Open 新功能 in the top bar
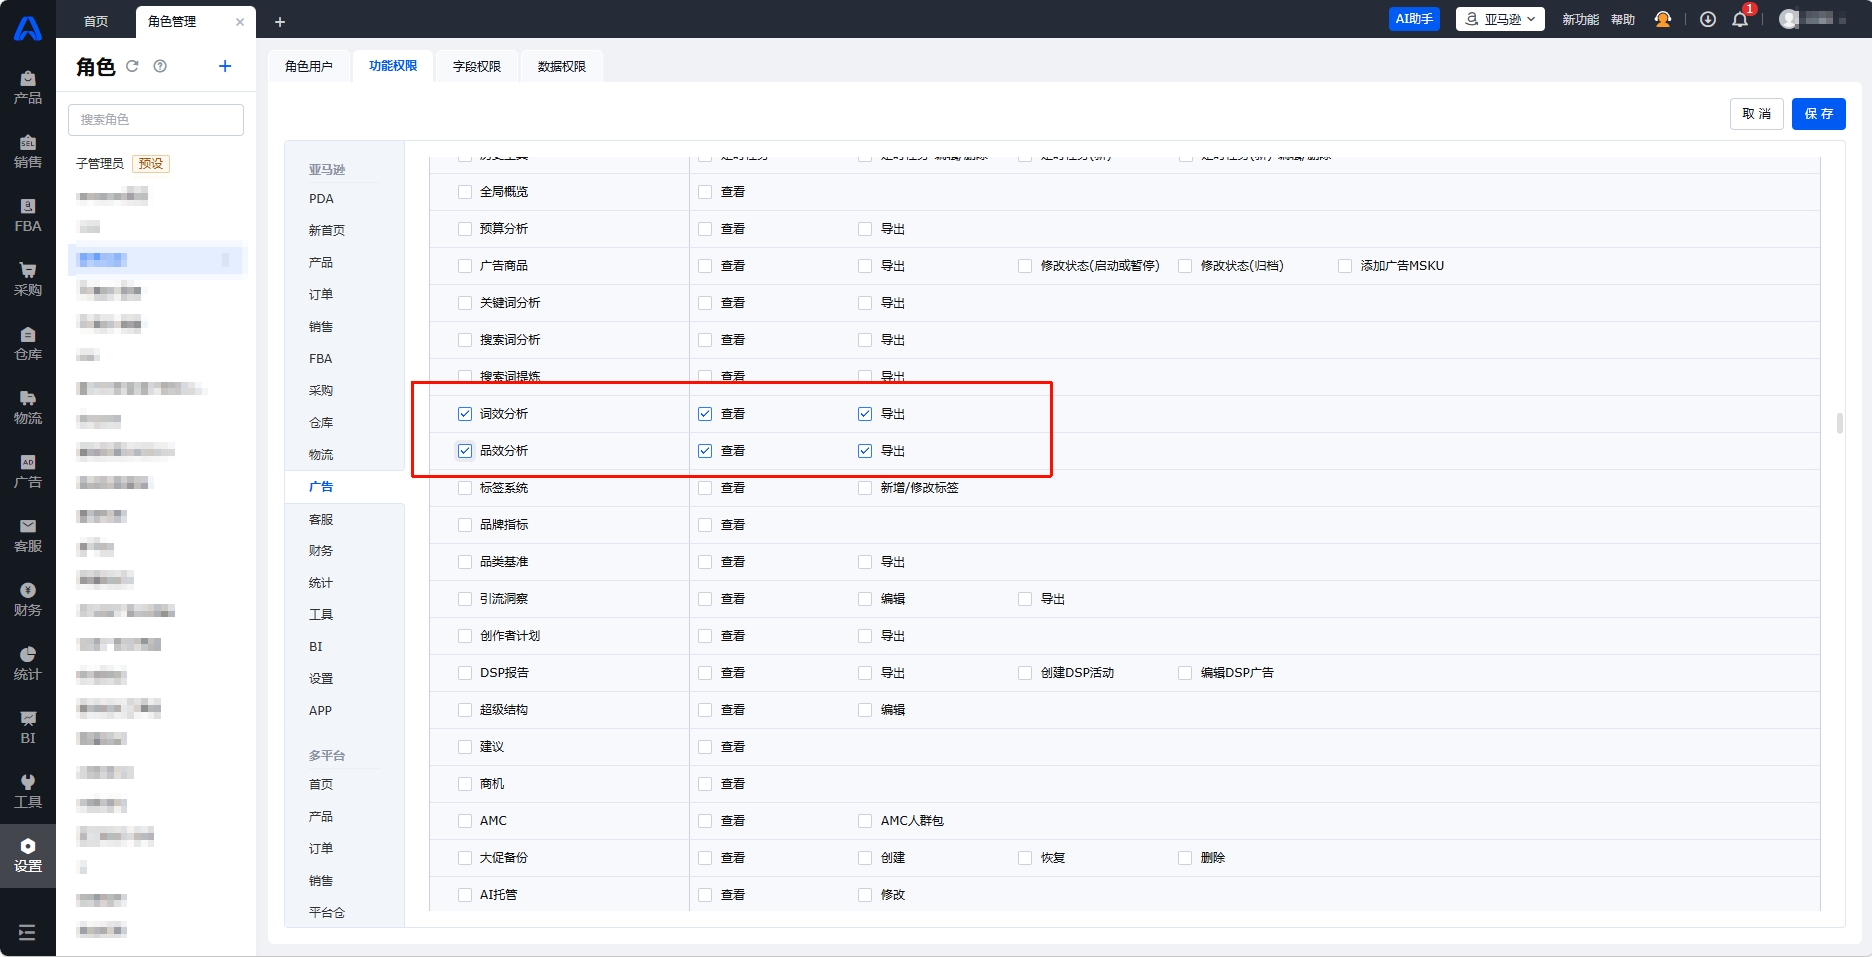The height and width of the screenshot is (957, 1872). [1580, 19]
